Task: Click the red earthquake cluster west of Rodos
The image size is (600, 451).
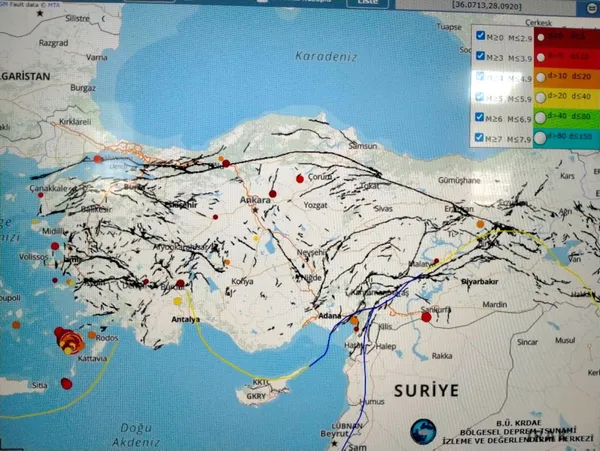Action: tap(69, 340)
